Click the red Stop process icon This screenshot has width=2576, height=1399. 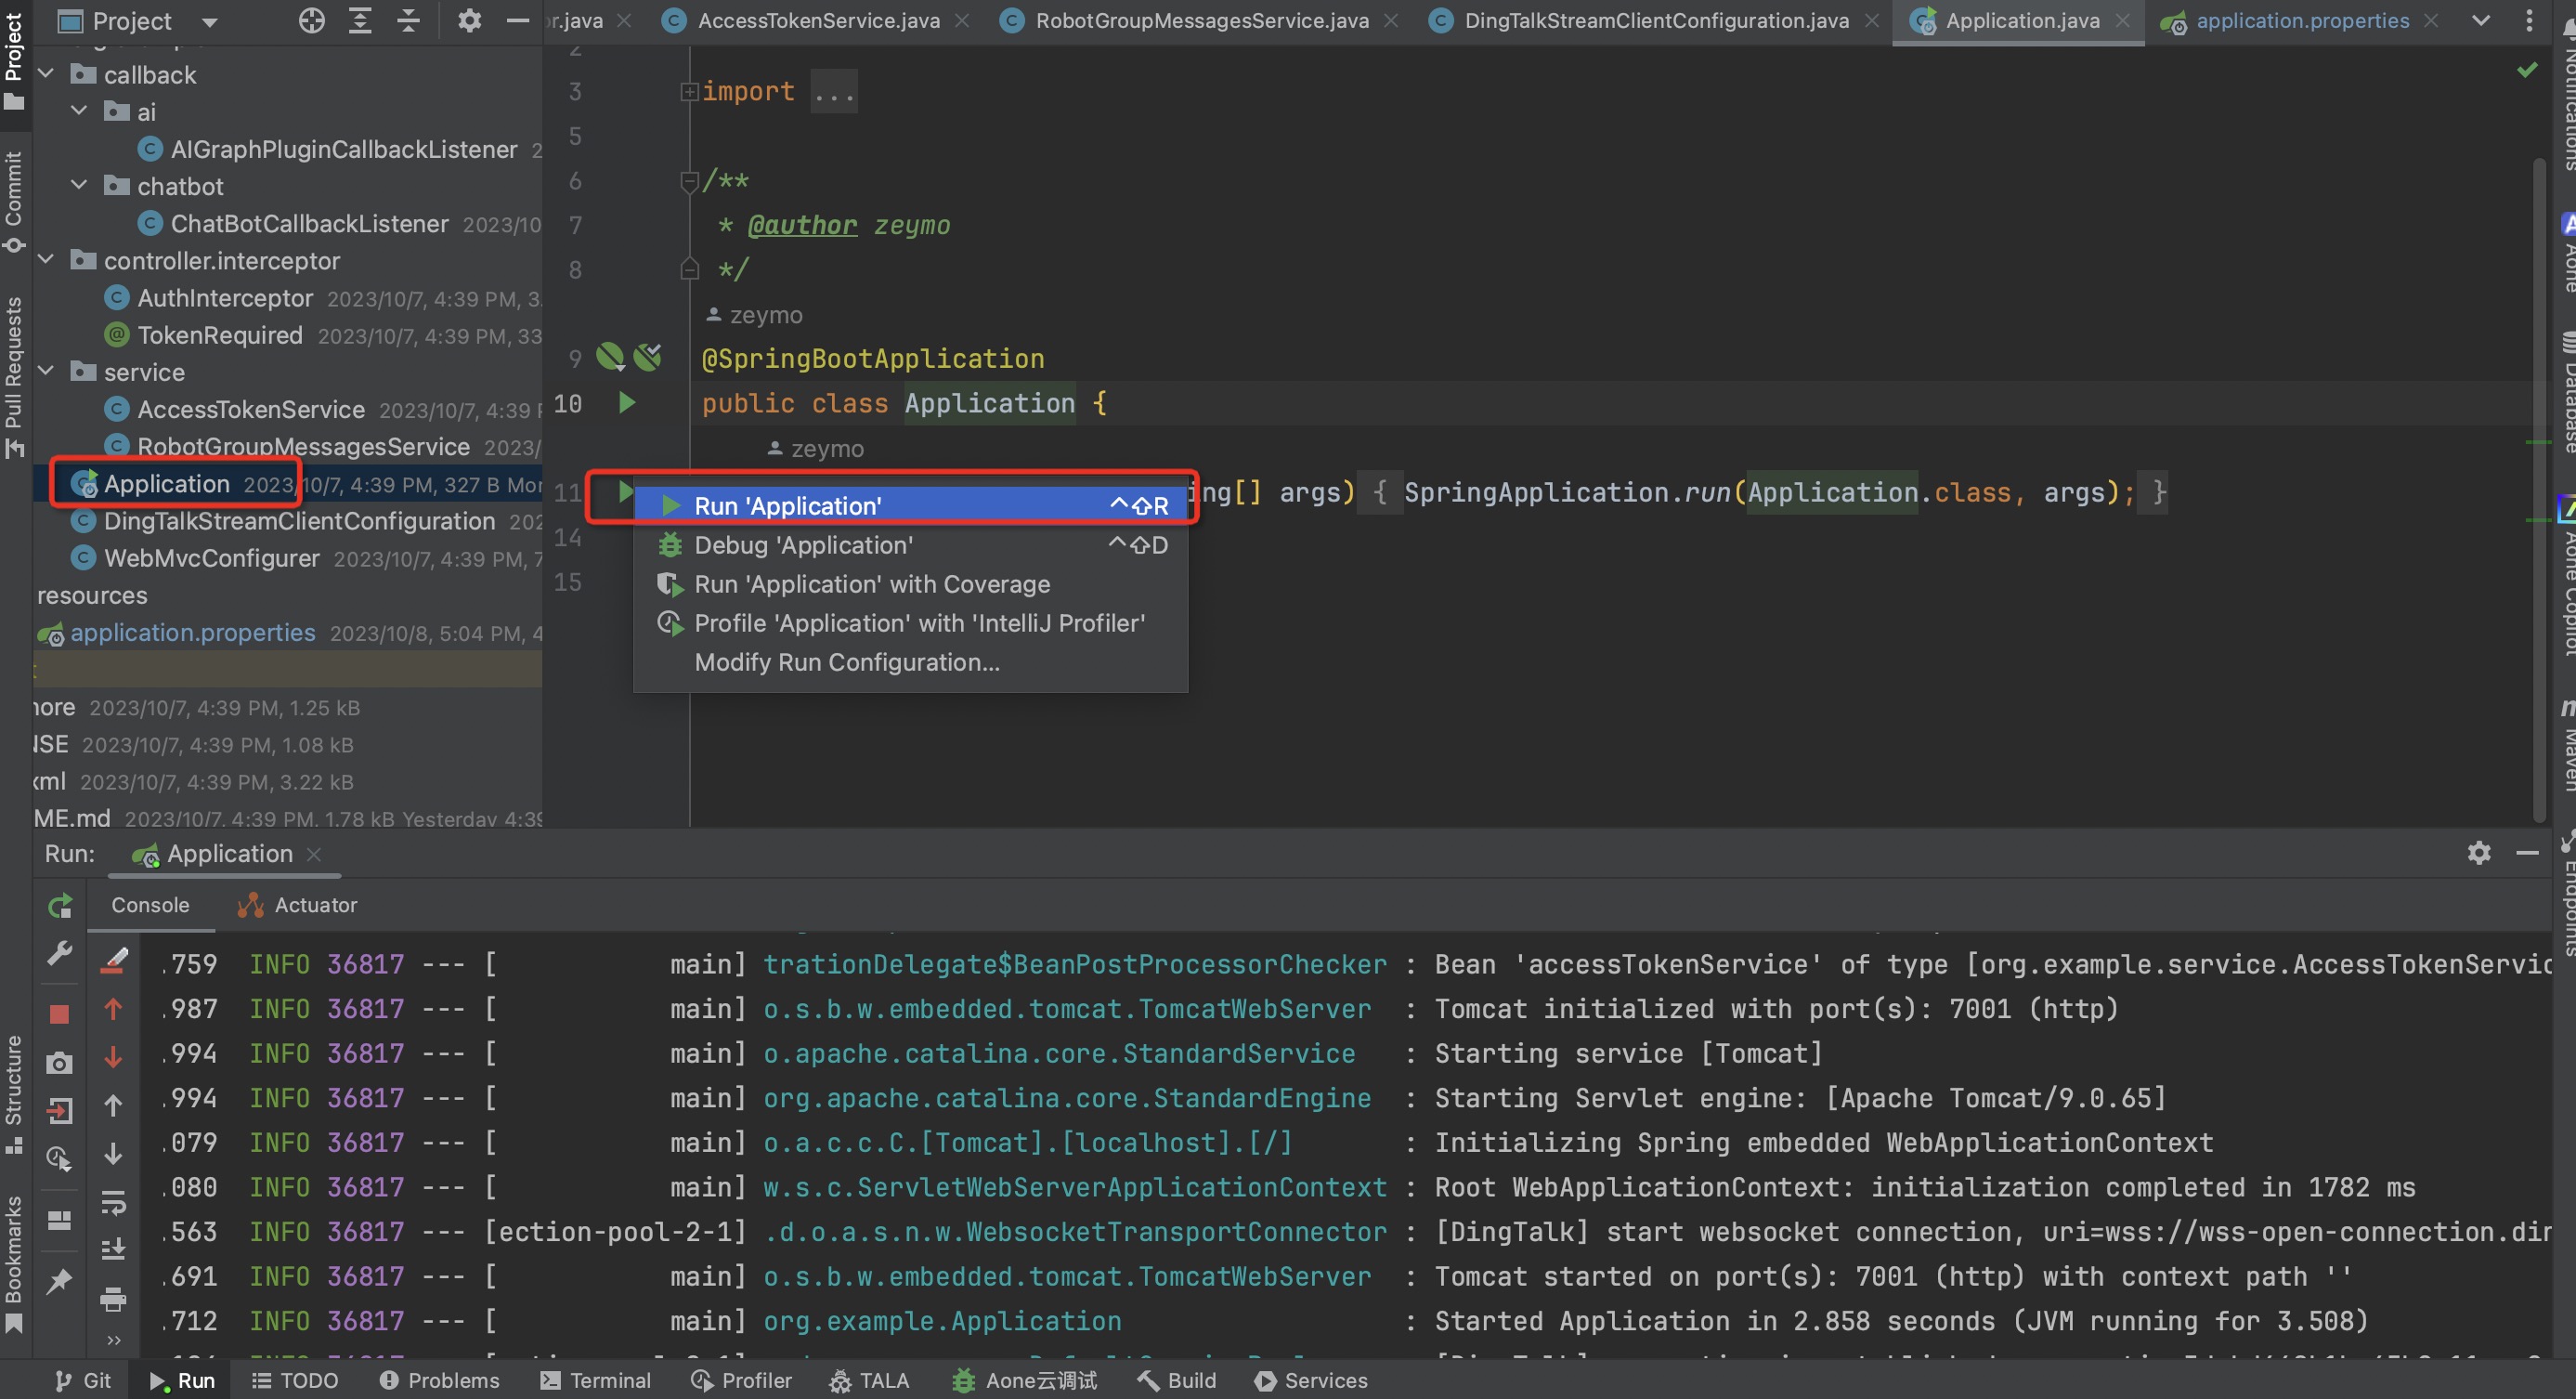point(60,1014)
